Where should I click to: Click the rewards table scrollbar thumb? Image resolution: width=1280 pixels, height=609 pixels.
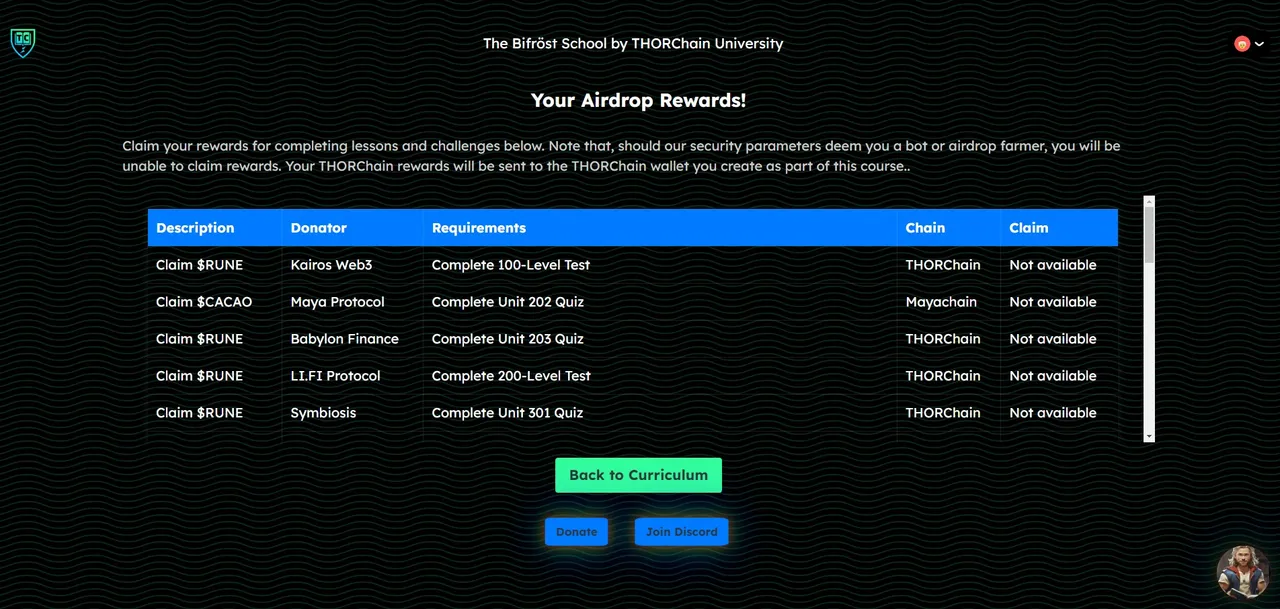tap(1149, 235)
